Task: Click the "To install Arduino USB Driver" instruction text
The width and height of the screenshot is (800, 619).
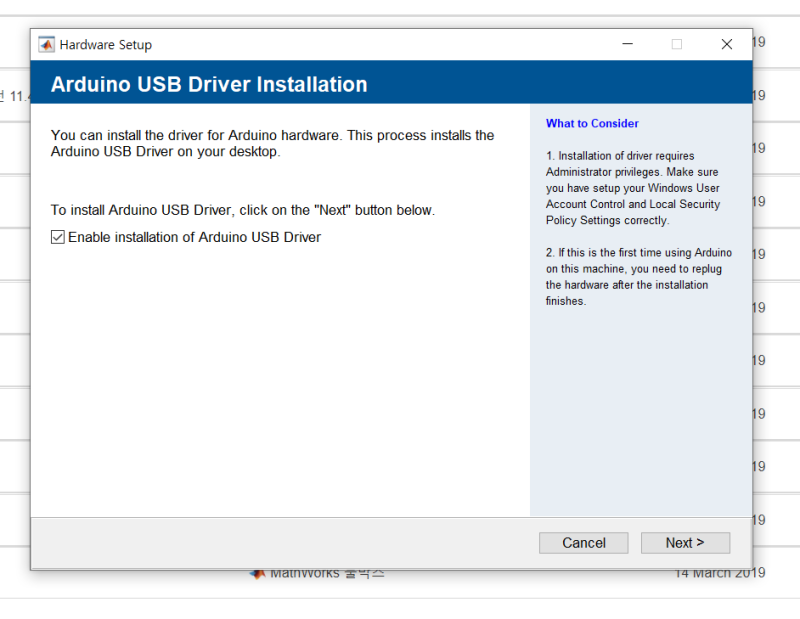Action: click(x=243, y=210)
